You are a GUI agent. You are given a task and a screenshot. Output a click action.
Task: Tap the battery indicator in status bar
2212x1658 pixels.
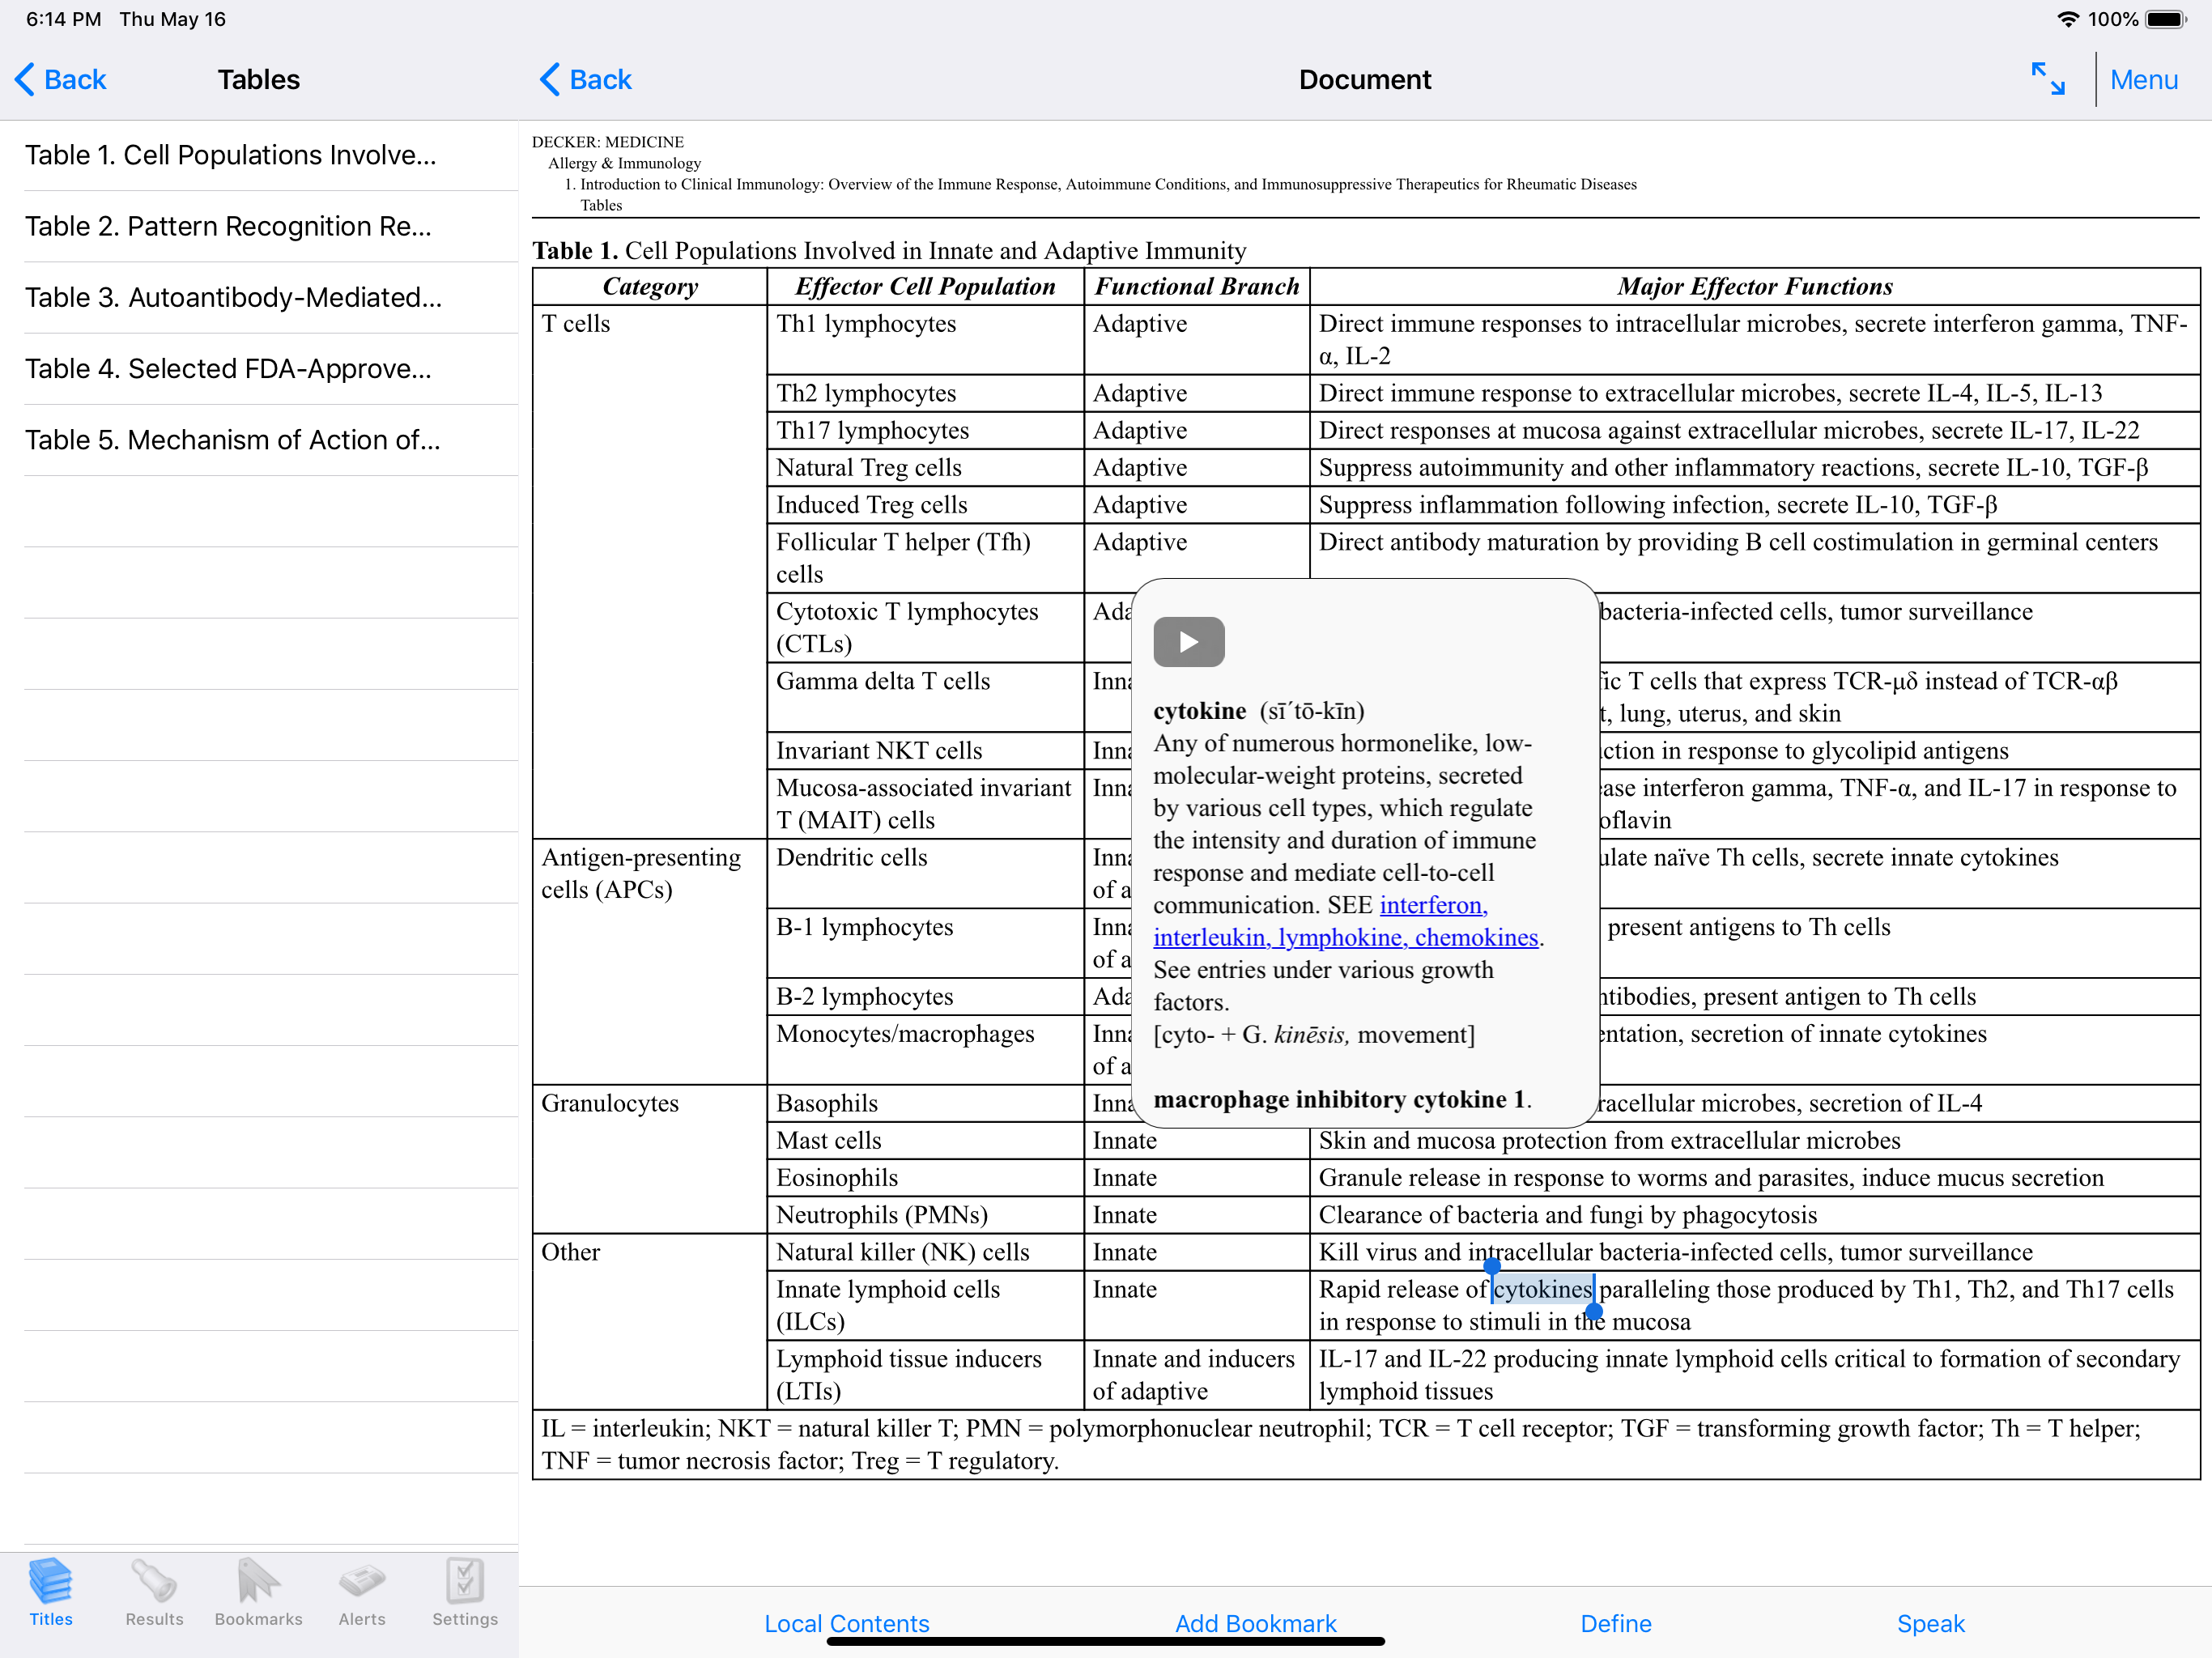(x=2166, y=19)
